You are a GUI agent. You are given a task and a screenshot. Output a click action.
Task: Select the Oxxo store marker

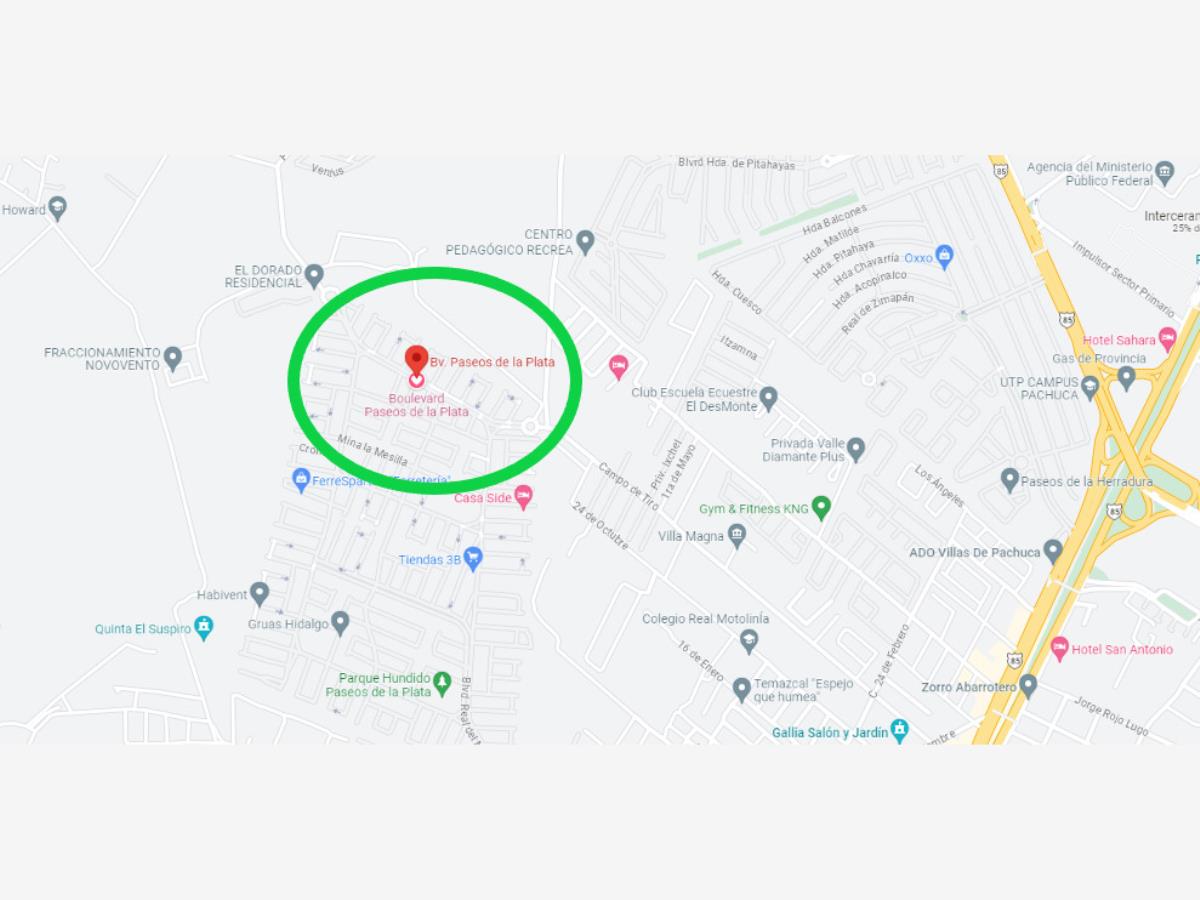(944, 256)
